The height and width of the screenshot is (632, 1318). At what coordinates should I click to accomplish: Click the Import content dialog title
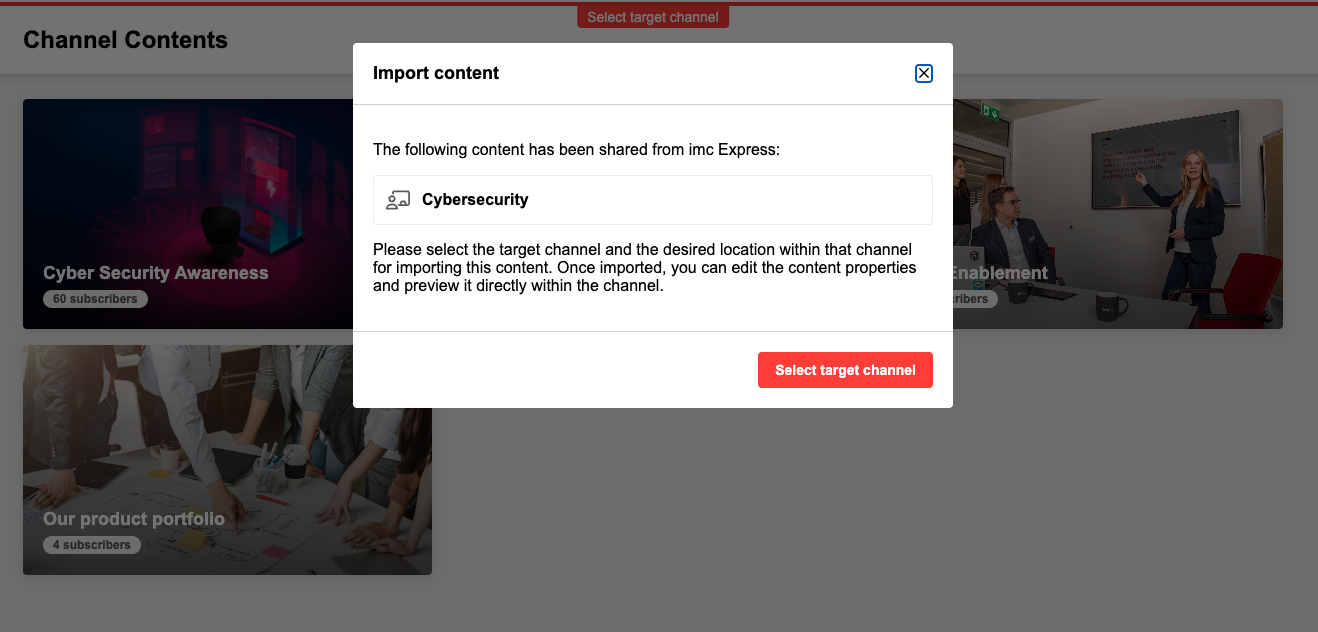point(436,73)
